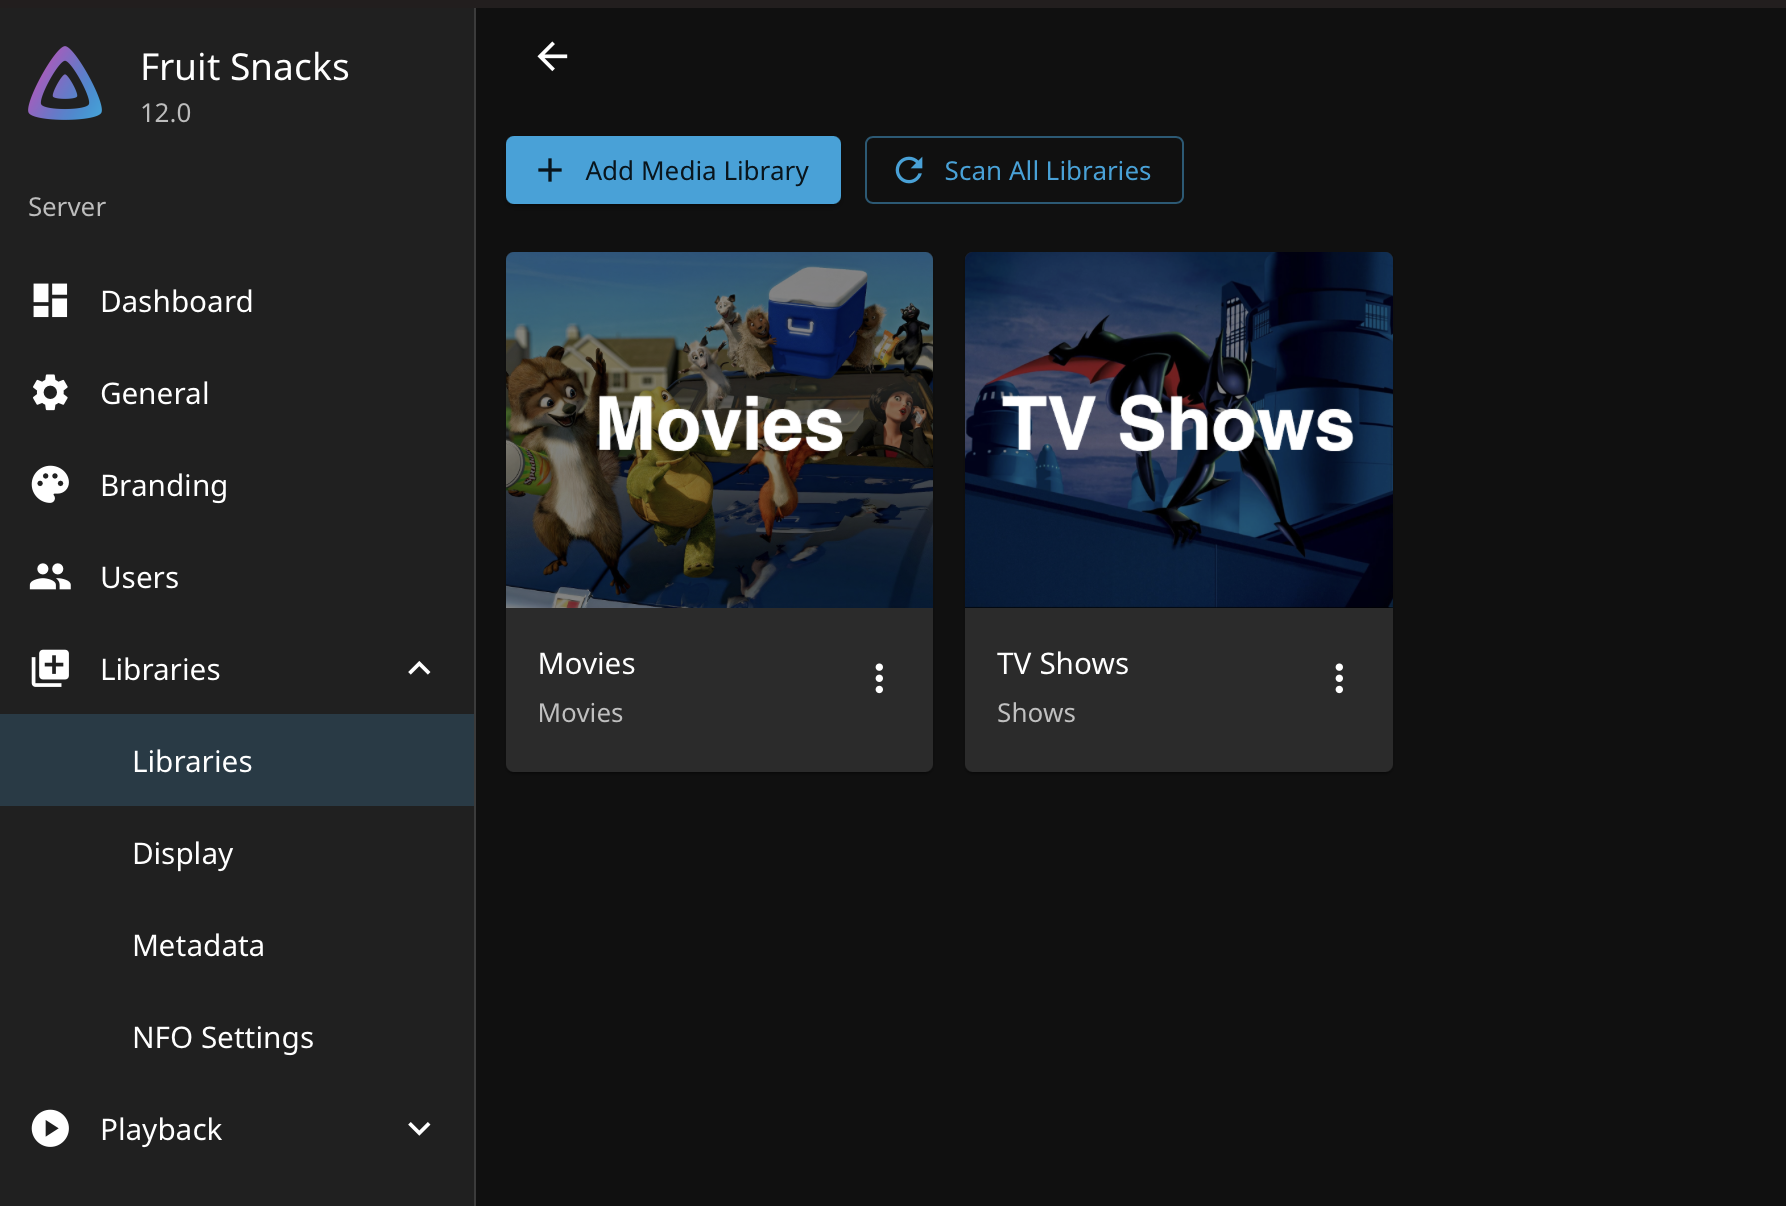
Task: Click the Jellyfin logo icon
Action: pyautogui.click(x=65, y=84)
